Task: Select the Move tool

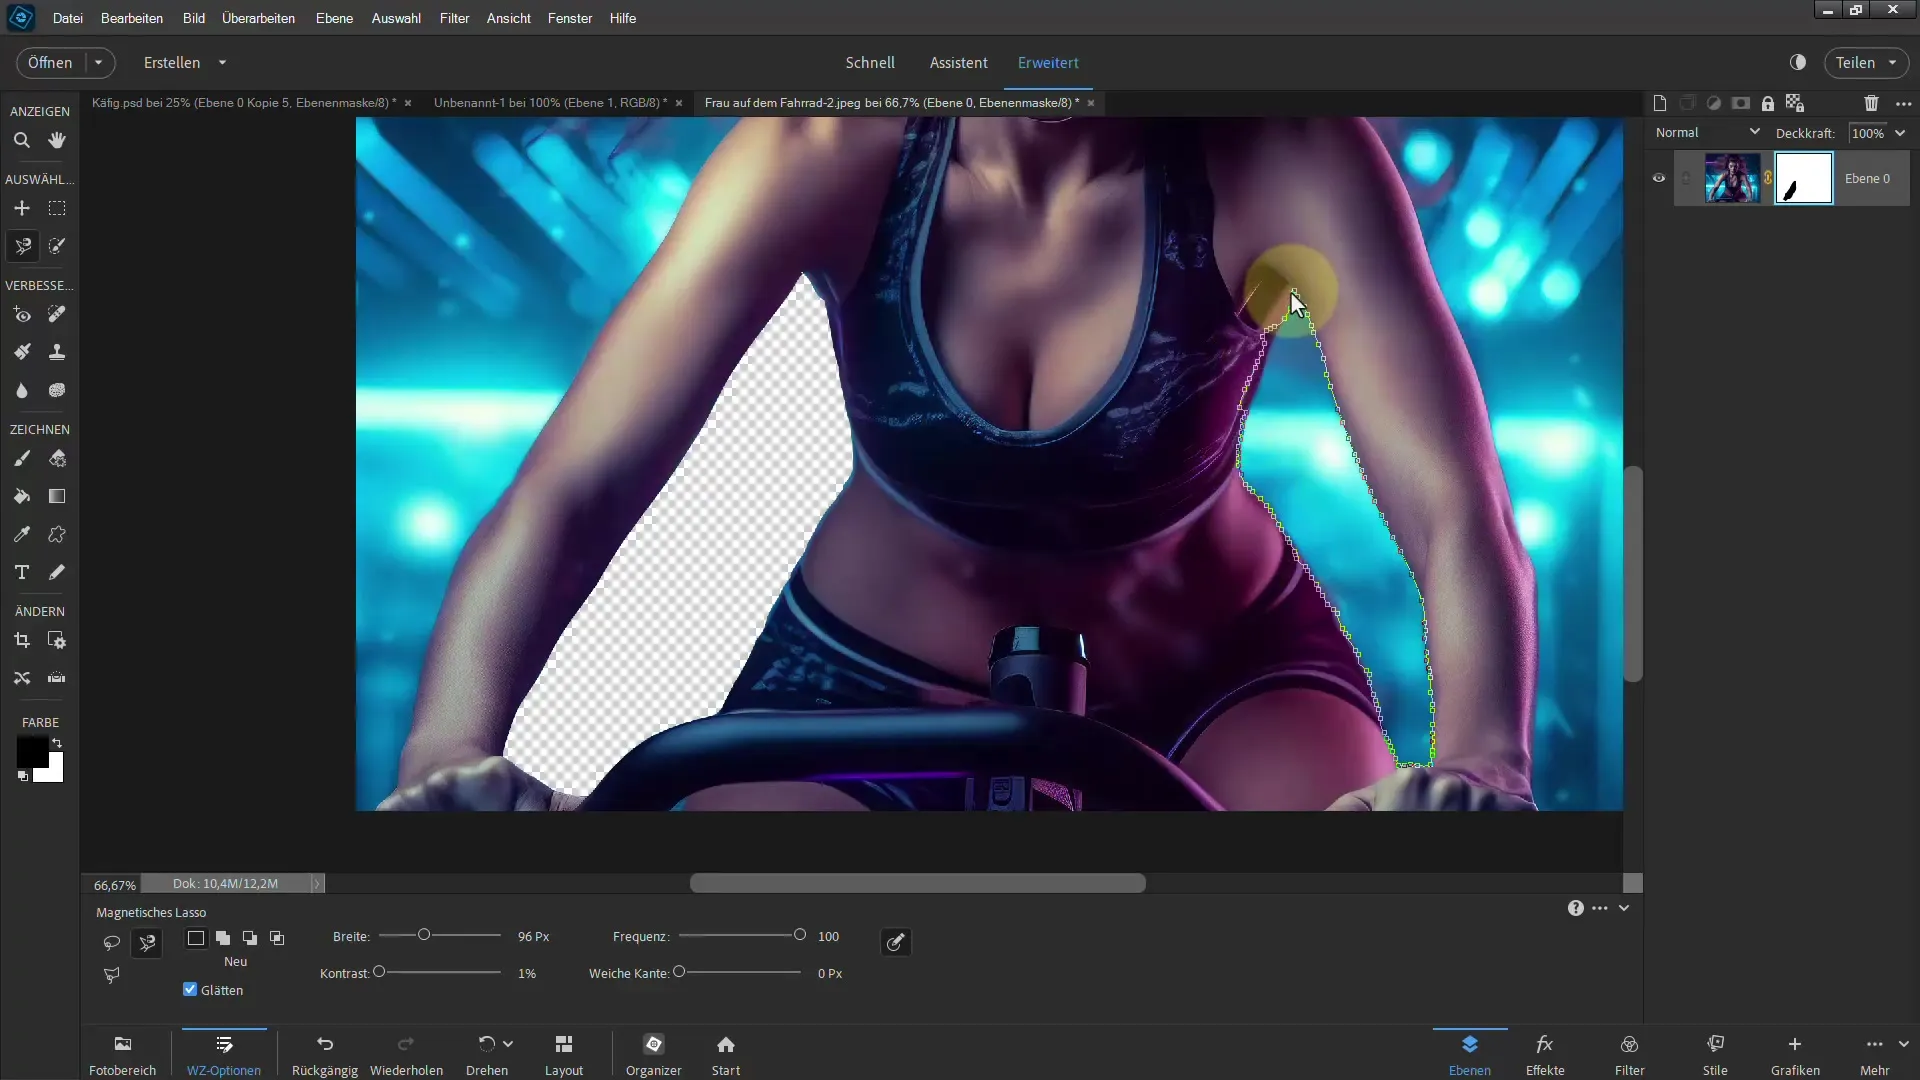Action: tap(21, 208)
